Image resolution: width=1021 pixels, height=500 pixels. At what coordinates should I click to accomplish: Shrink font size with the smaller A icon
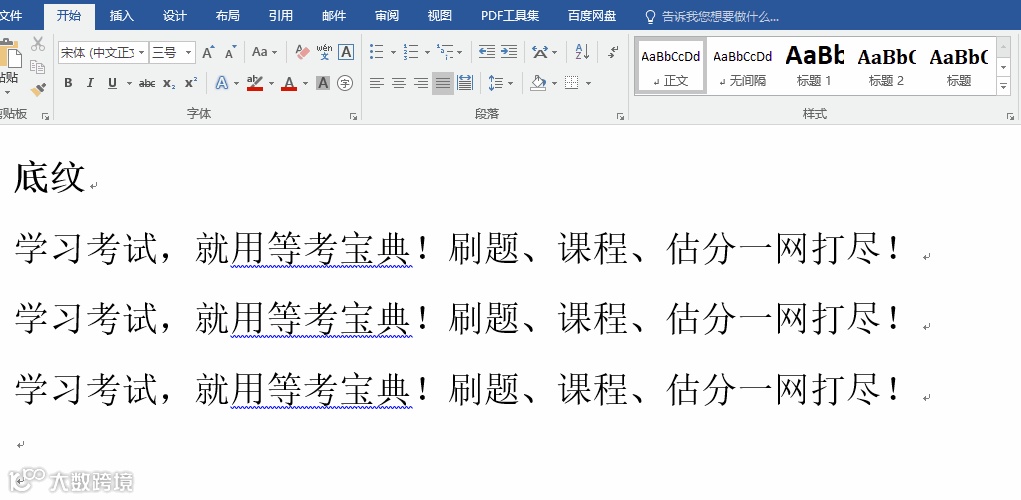tap(231, 52)
